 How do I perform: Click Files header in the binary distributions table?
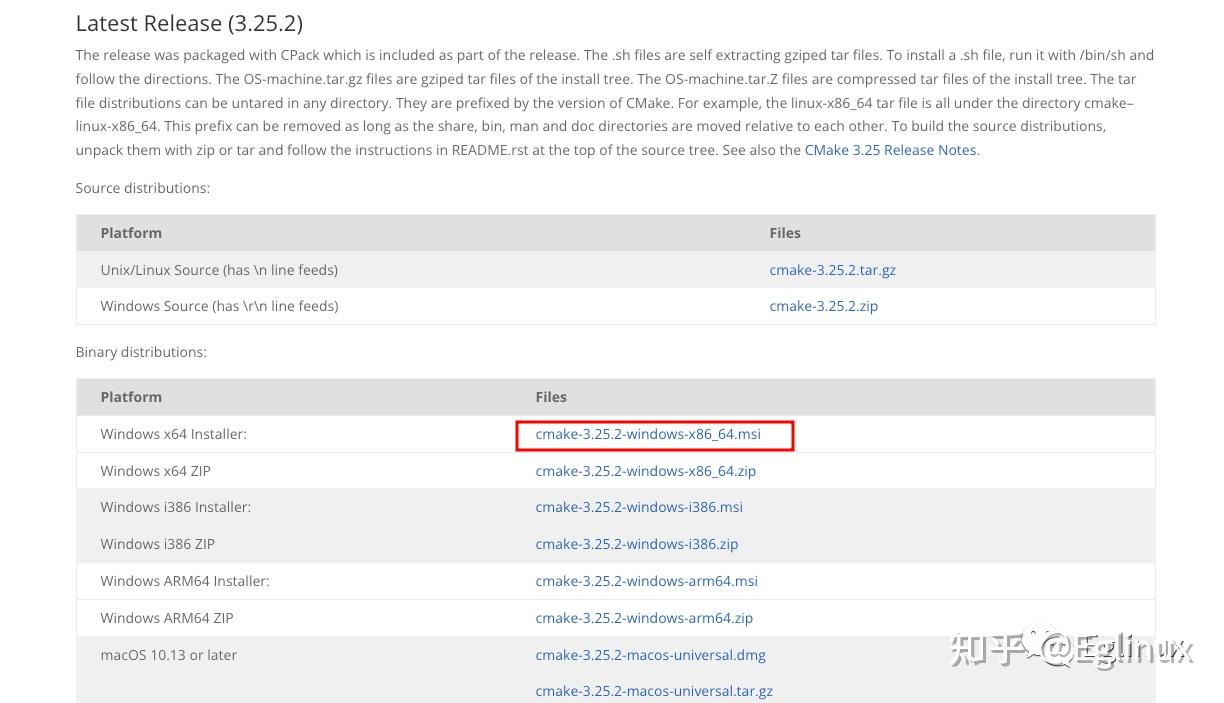click(x=551, y=397)
